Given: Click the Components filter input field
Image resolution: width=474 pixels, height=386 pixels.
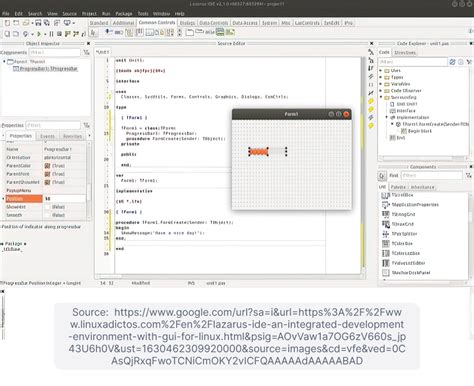Looking at the screenshot, I should point(55,52).
